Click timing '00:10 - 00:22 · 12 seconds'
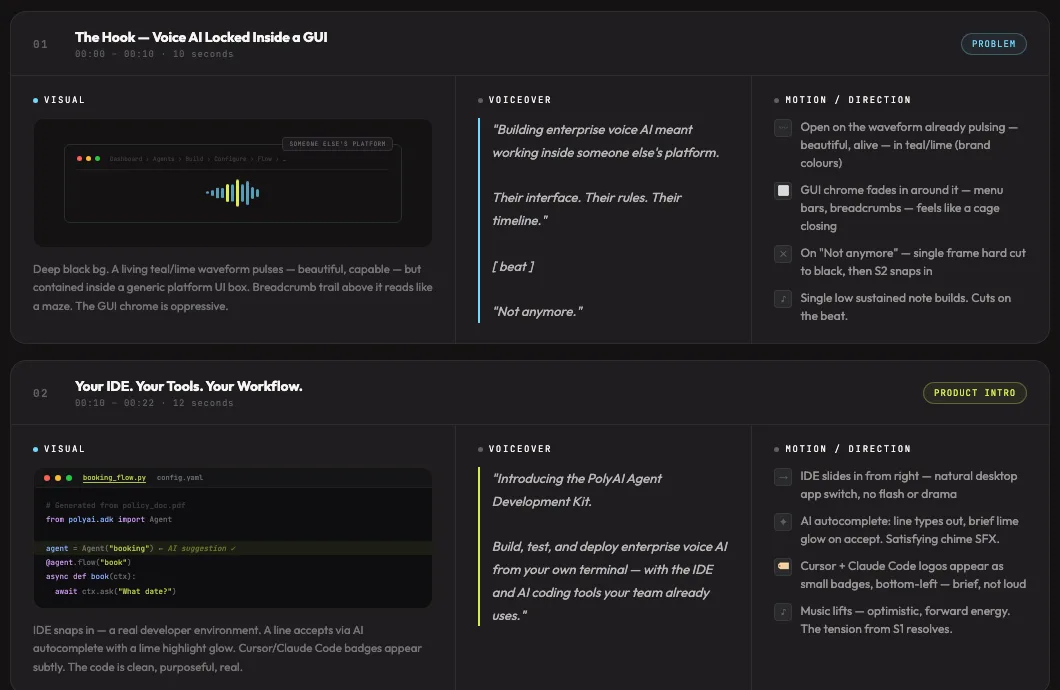 [x=154, y=403]
